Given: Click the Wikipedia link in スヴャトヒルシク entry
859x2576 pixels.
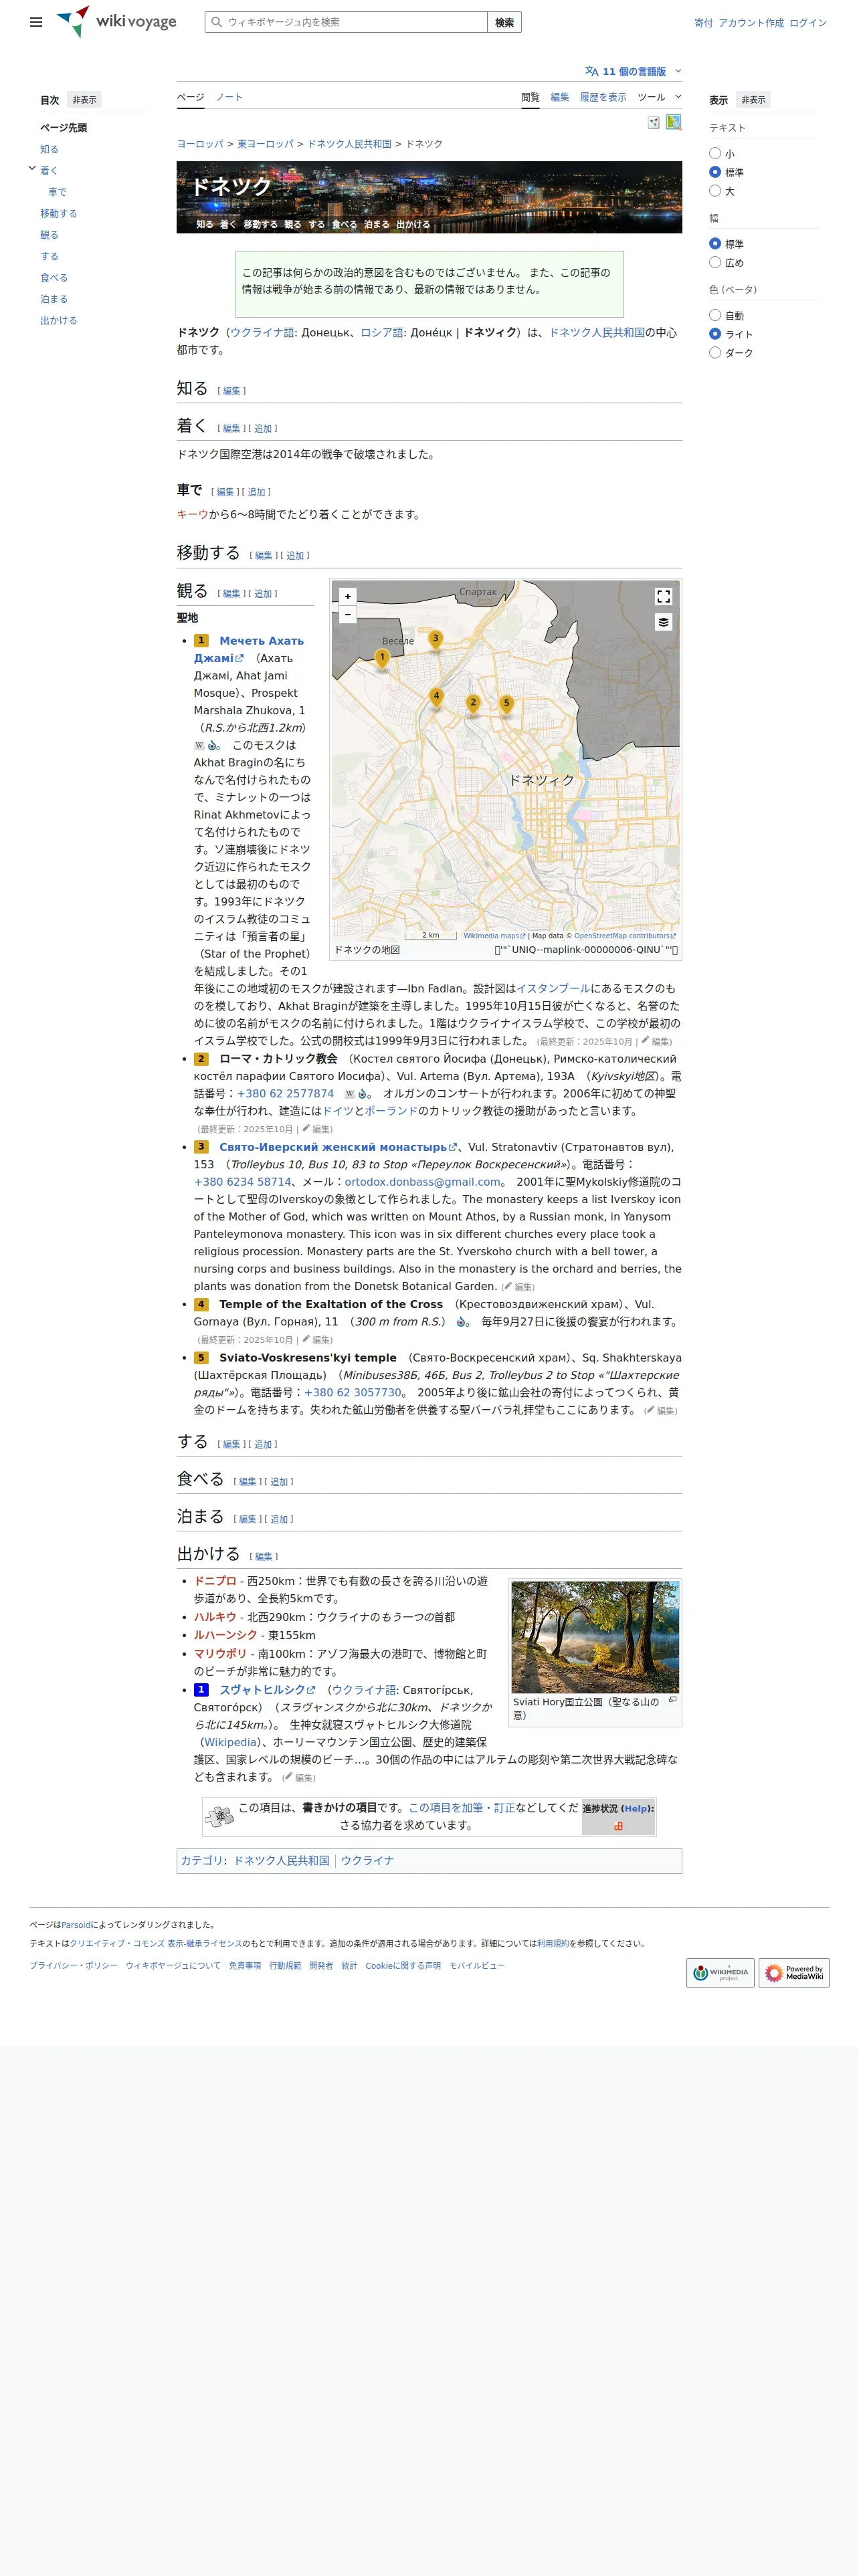Looking at the screenshot, I should [x=230, y=1742].
